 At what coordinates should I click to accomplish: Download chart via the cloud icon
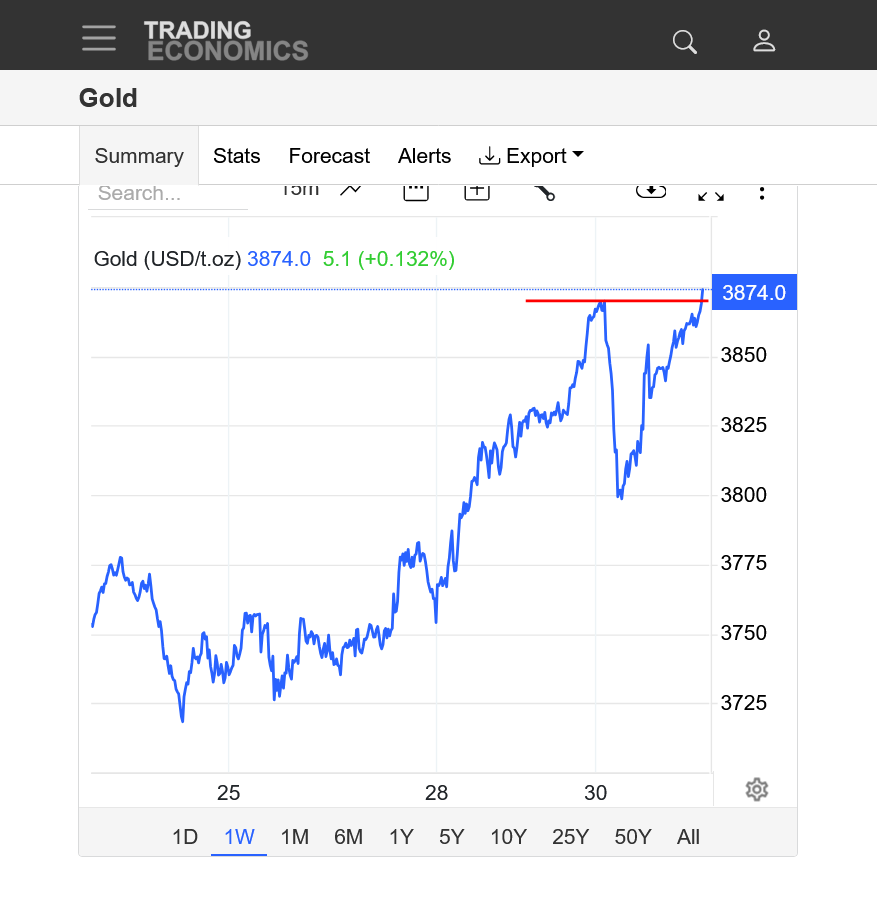[x=651, y=191]
